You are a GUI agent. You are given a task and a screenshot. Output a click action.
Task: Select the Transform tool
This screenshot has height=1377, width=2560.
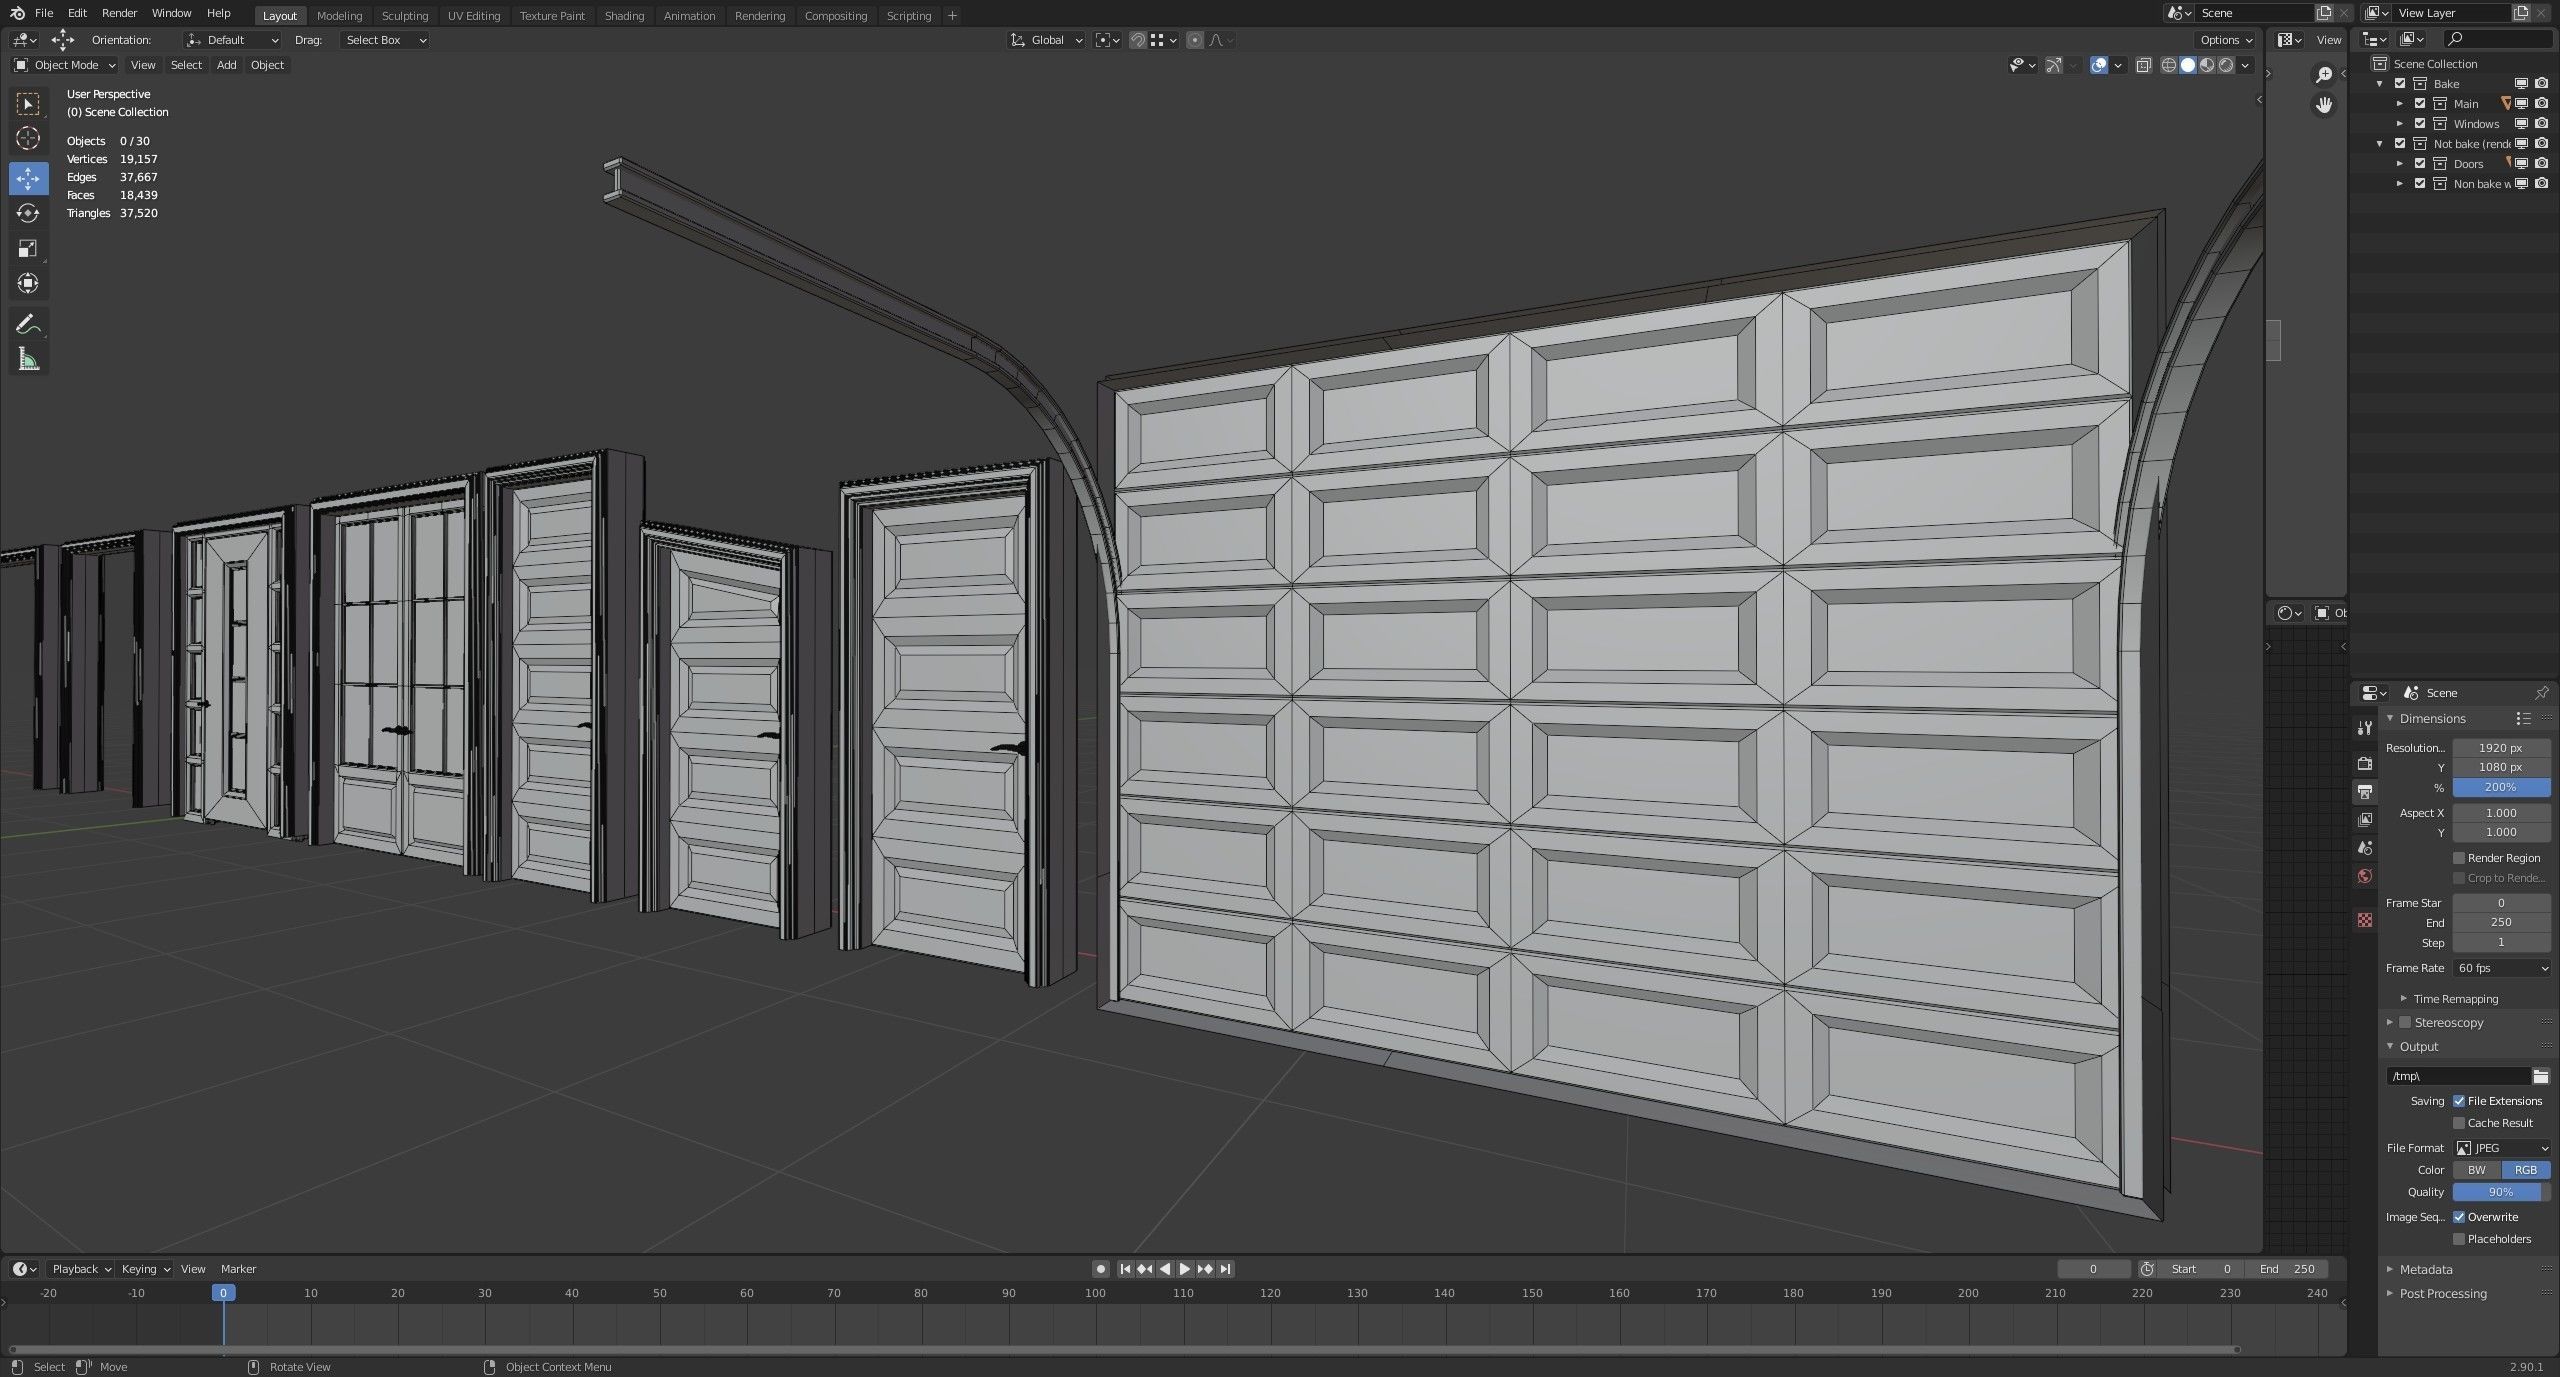(28, 283)
